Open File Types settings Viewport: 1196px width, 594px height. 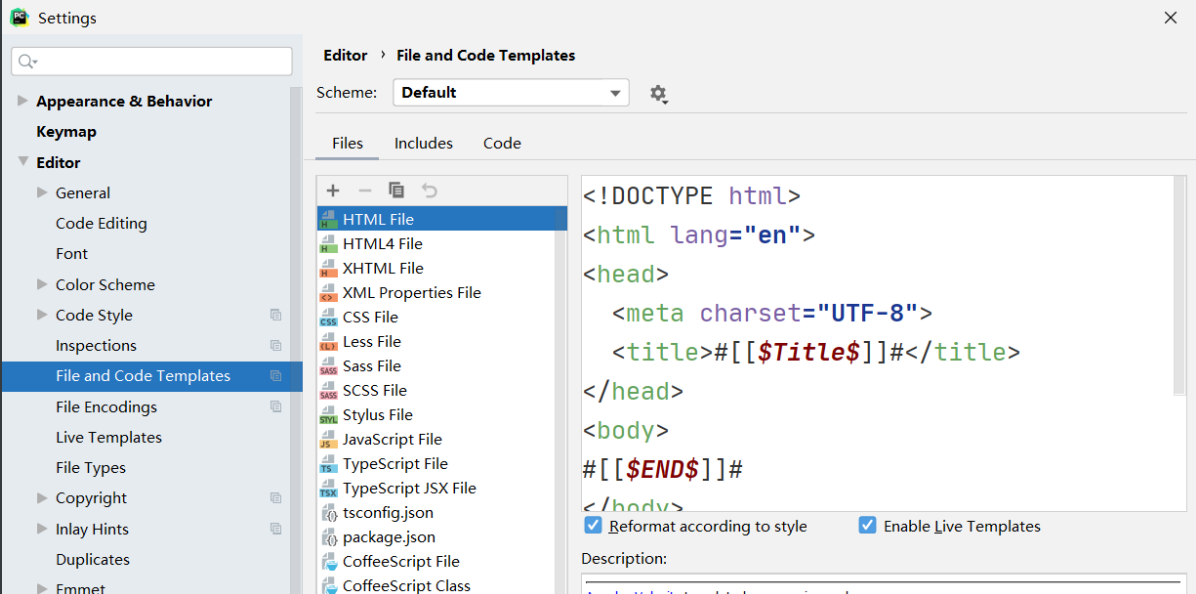coord(91,467)
